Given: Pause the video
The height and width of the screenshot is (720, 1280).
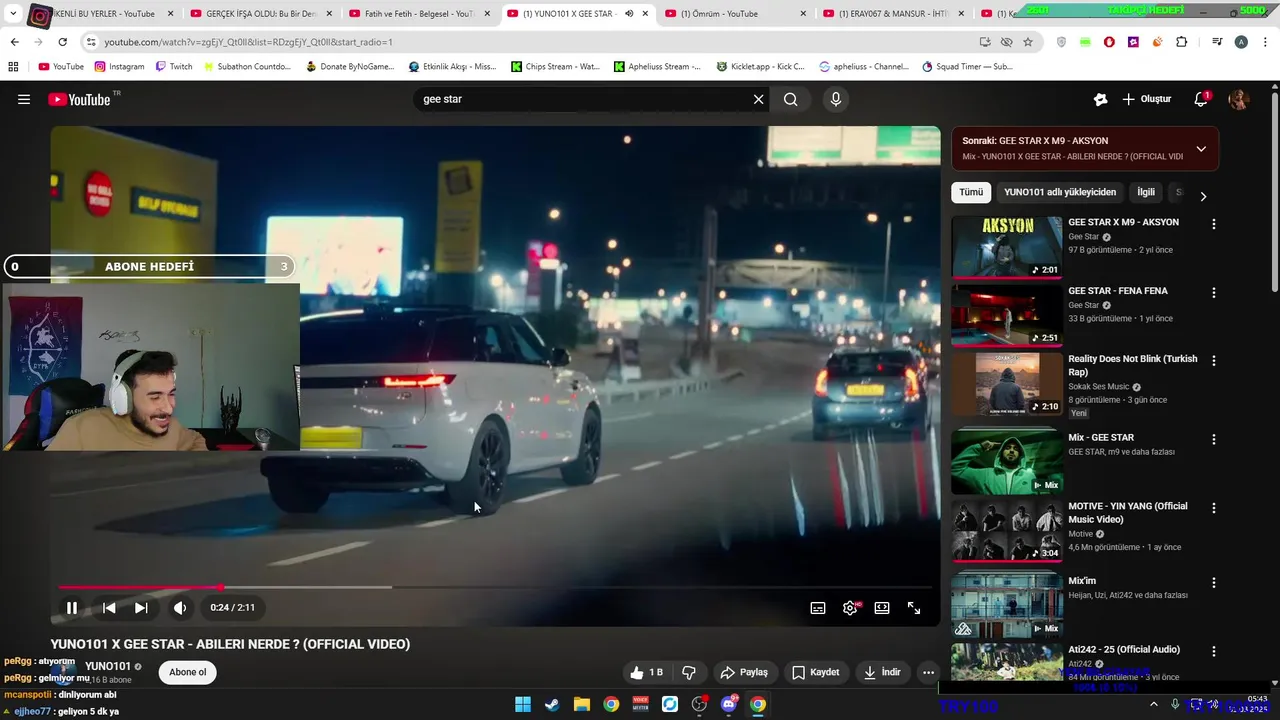Looking at the screenshot, I should click(72, 607).
